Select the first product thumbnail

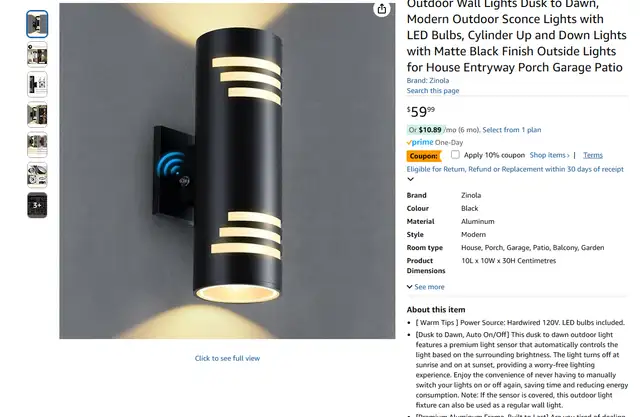click(37, 24)
